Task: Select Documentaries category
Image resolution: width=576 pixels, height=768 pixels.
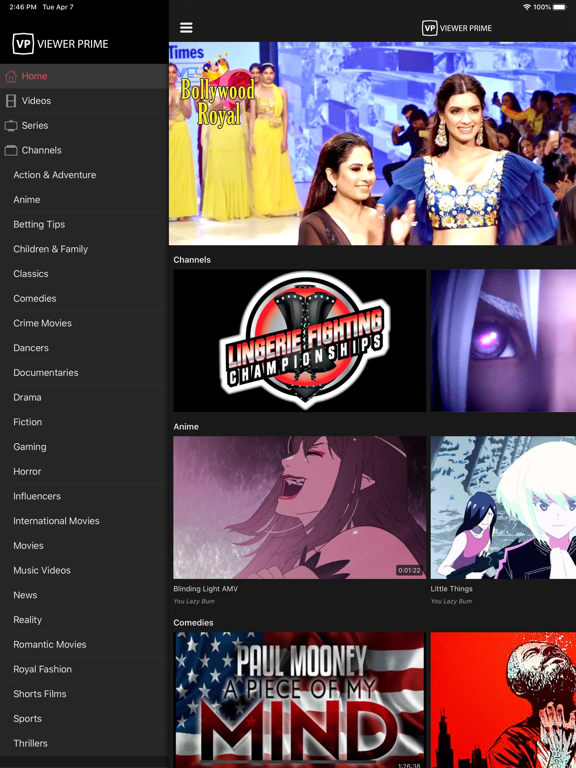Action: [x=84, y=373]
